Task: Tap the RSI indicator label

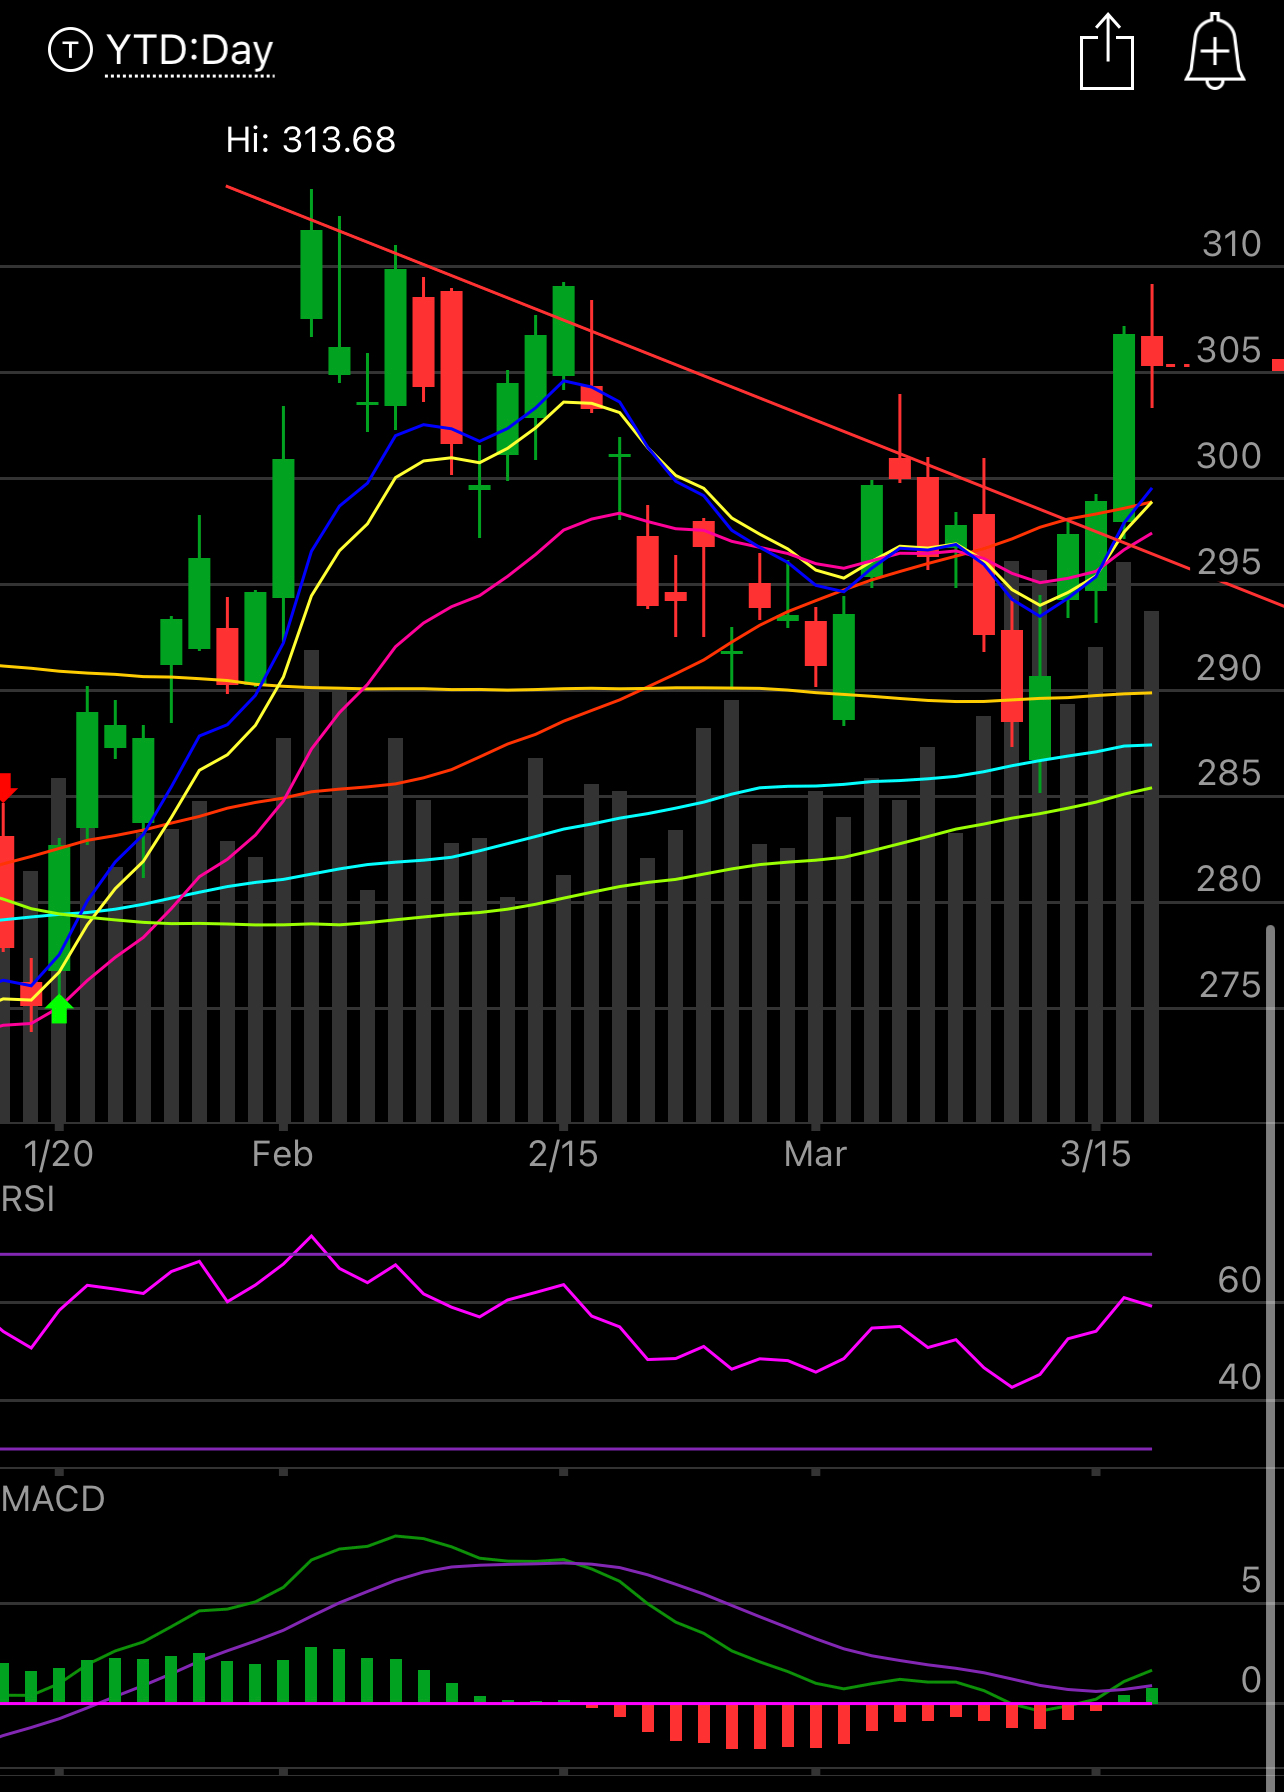Action: (x=28, y=1198)
